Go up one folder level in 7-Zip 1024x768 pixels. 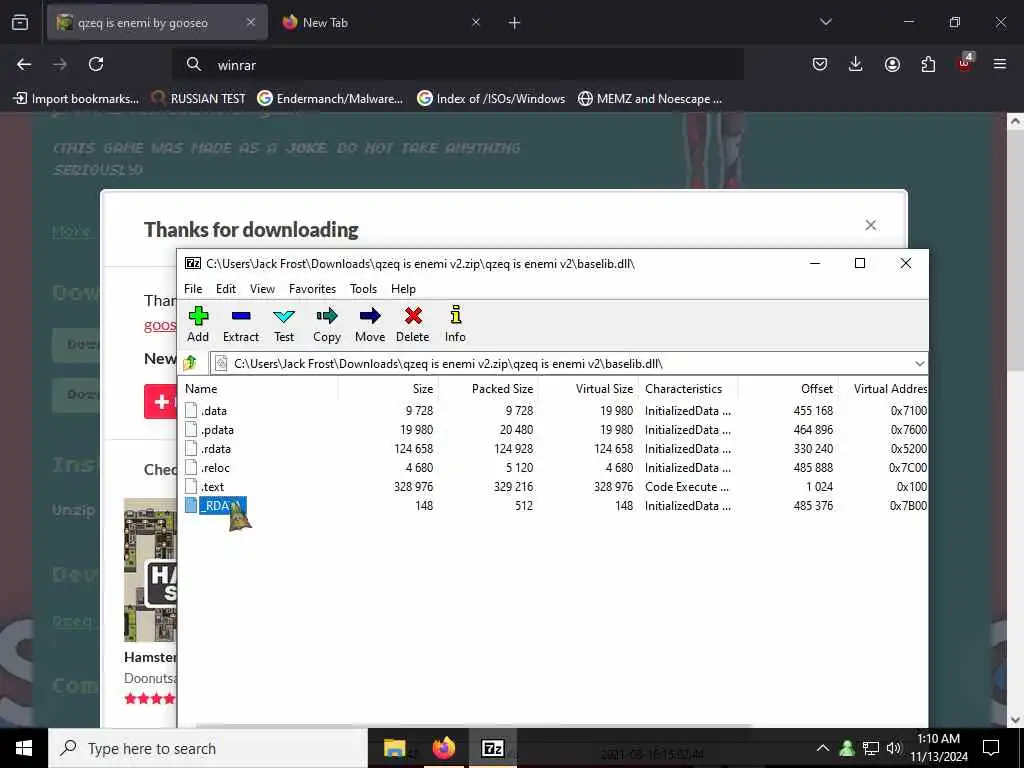click(190, 363)
